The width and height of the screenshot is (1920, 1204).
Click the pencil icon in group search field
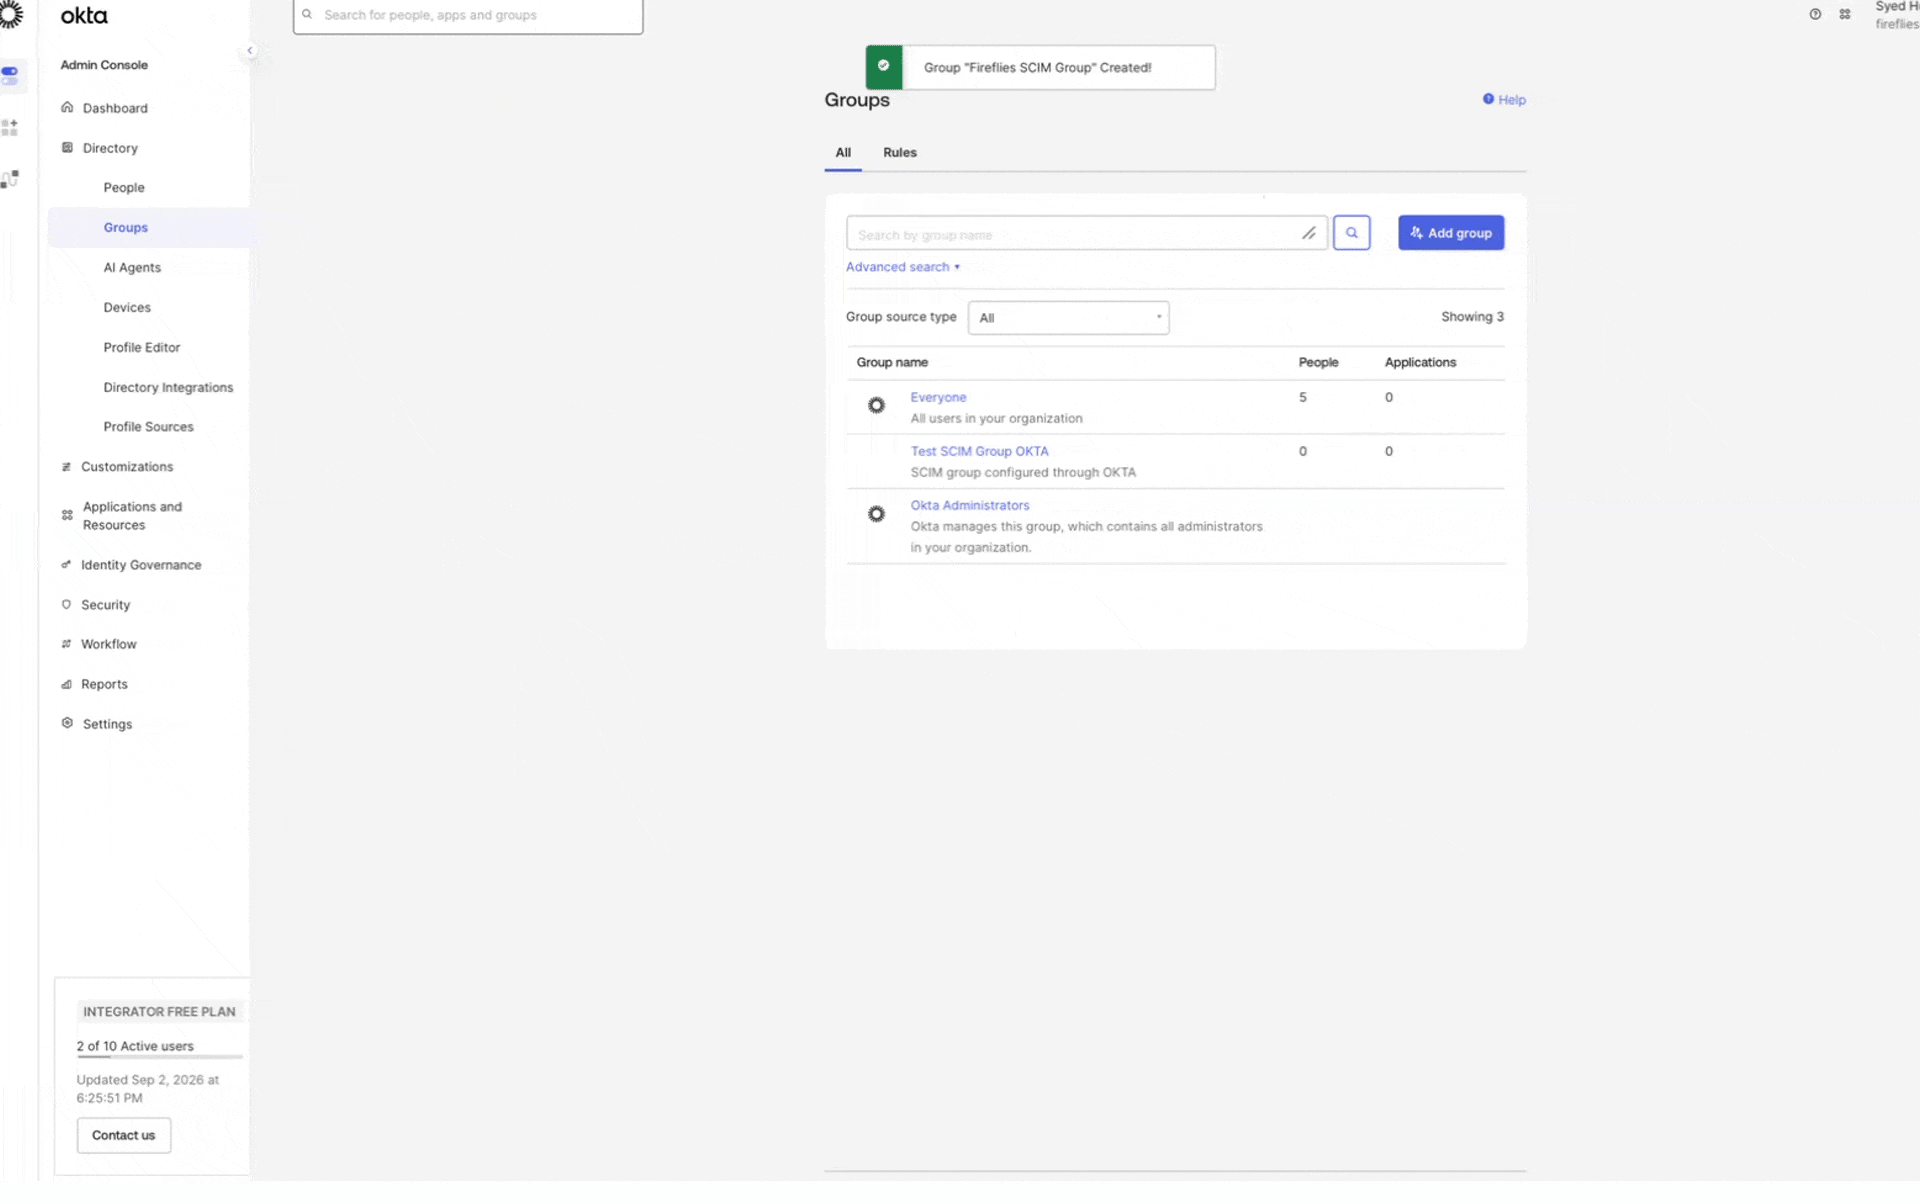click(x=1308, y=234)
